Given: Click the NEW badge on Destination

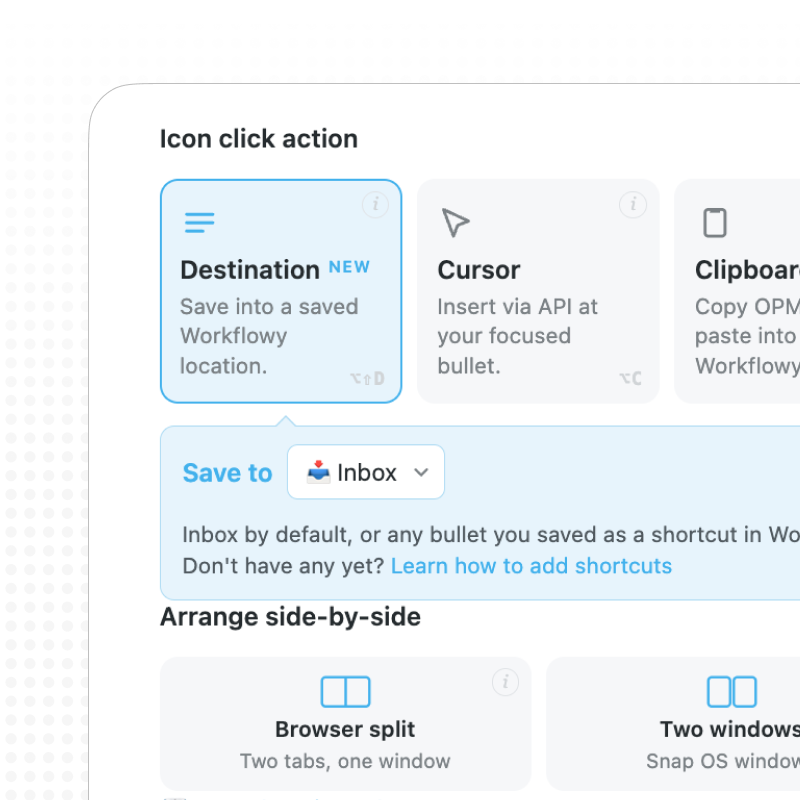Looking at the screenshot, I should 349,267.
